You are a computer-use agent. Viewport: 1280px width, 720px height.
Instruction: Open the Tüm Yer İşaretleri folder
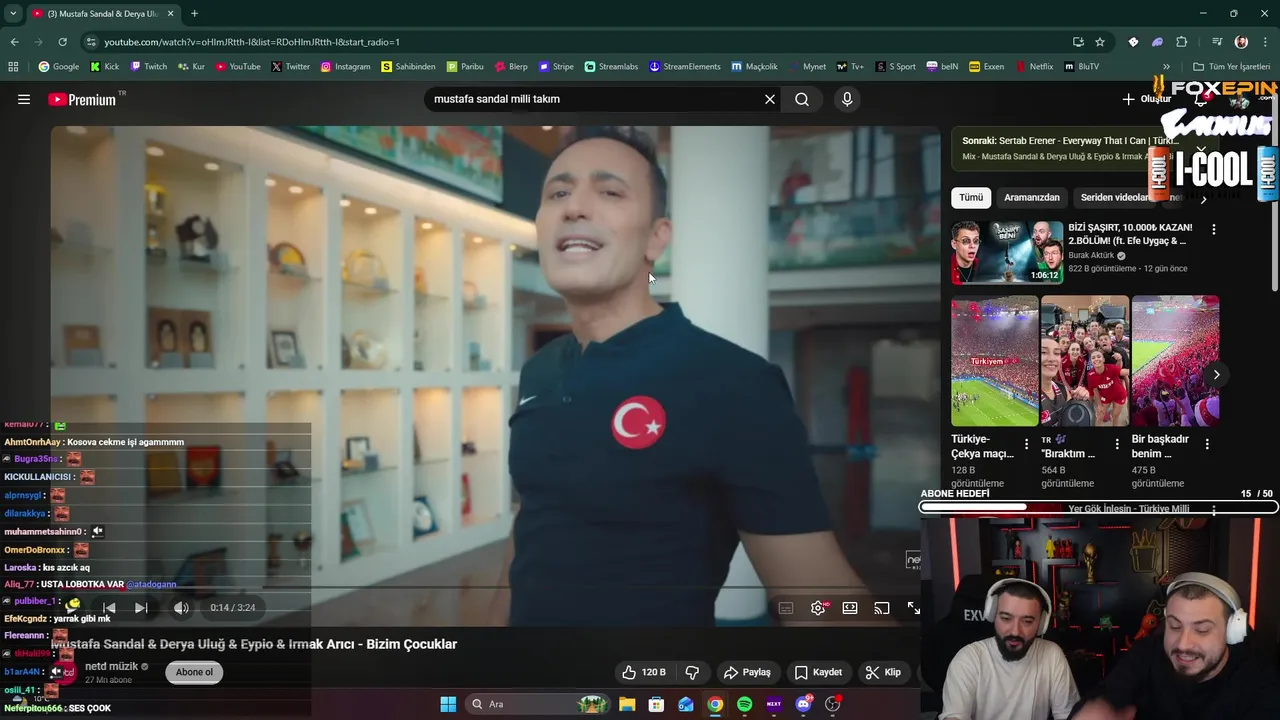click(1231, 67)
